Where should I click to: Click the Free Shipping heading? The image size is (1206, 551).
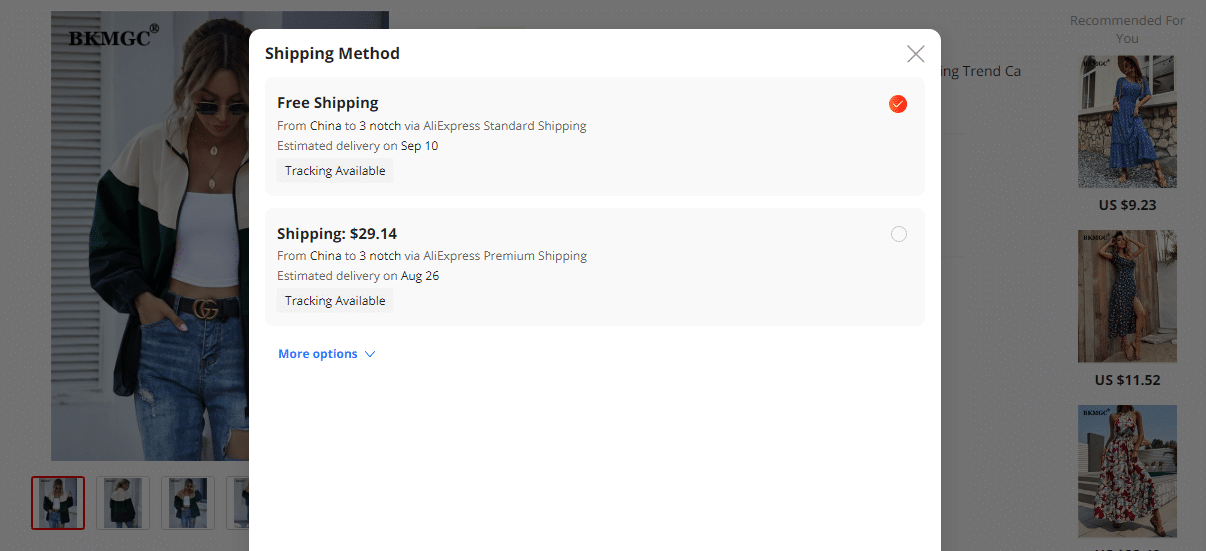click(327, 103)
